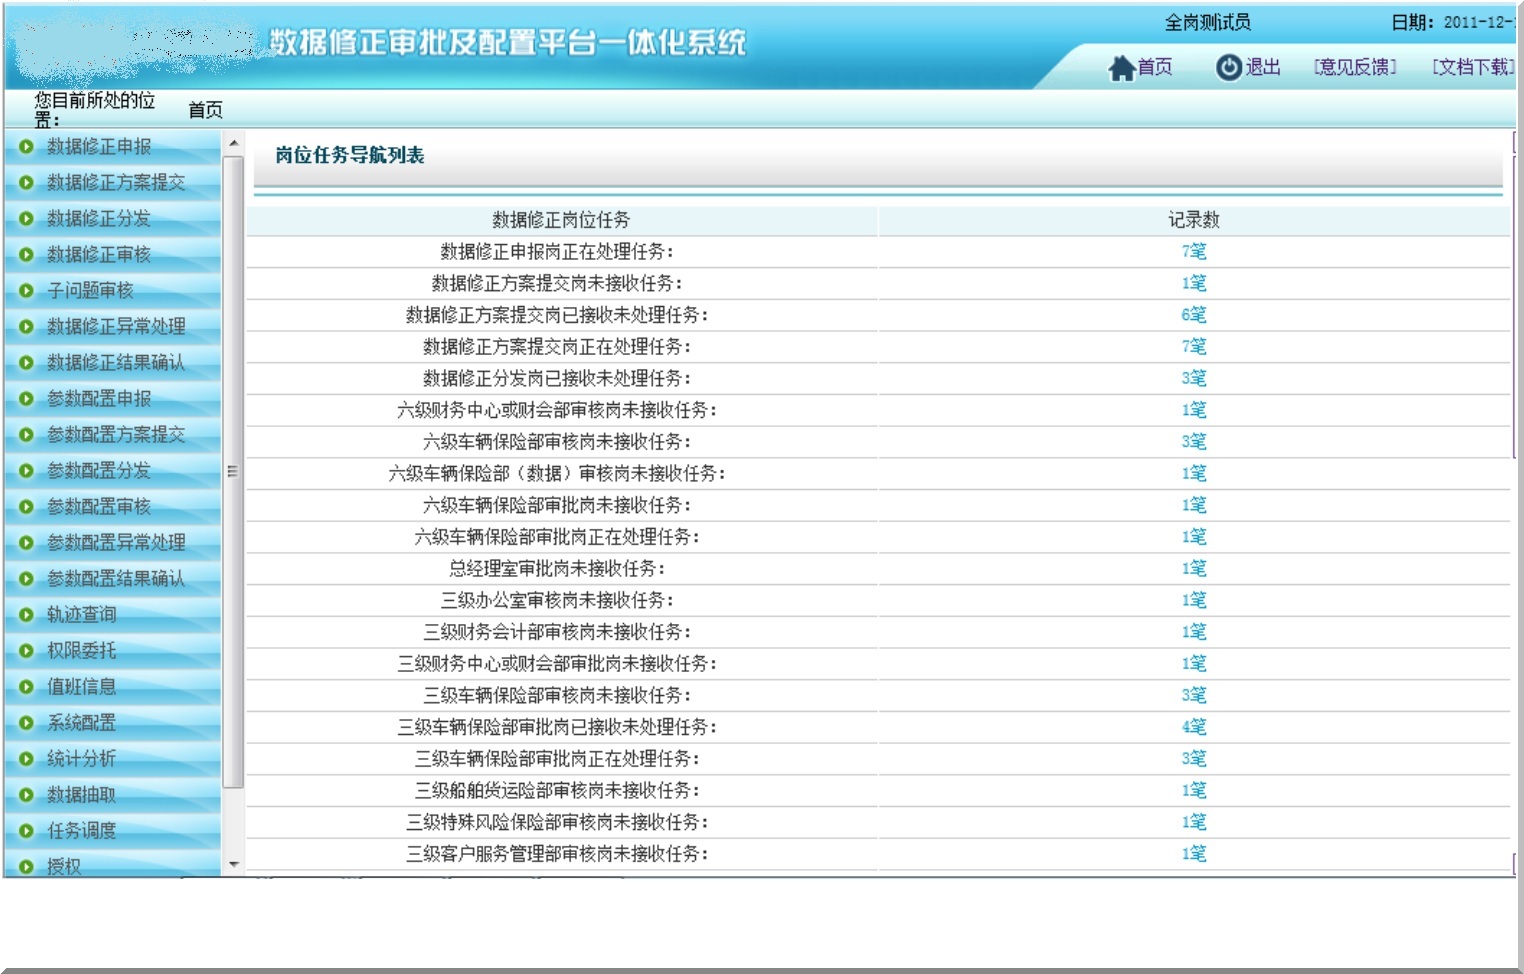
Task: Open 3笔 for 数据修正分发岗已接收未处理任务
Action: pyautogui.click(x=1194, y=378)
